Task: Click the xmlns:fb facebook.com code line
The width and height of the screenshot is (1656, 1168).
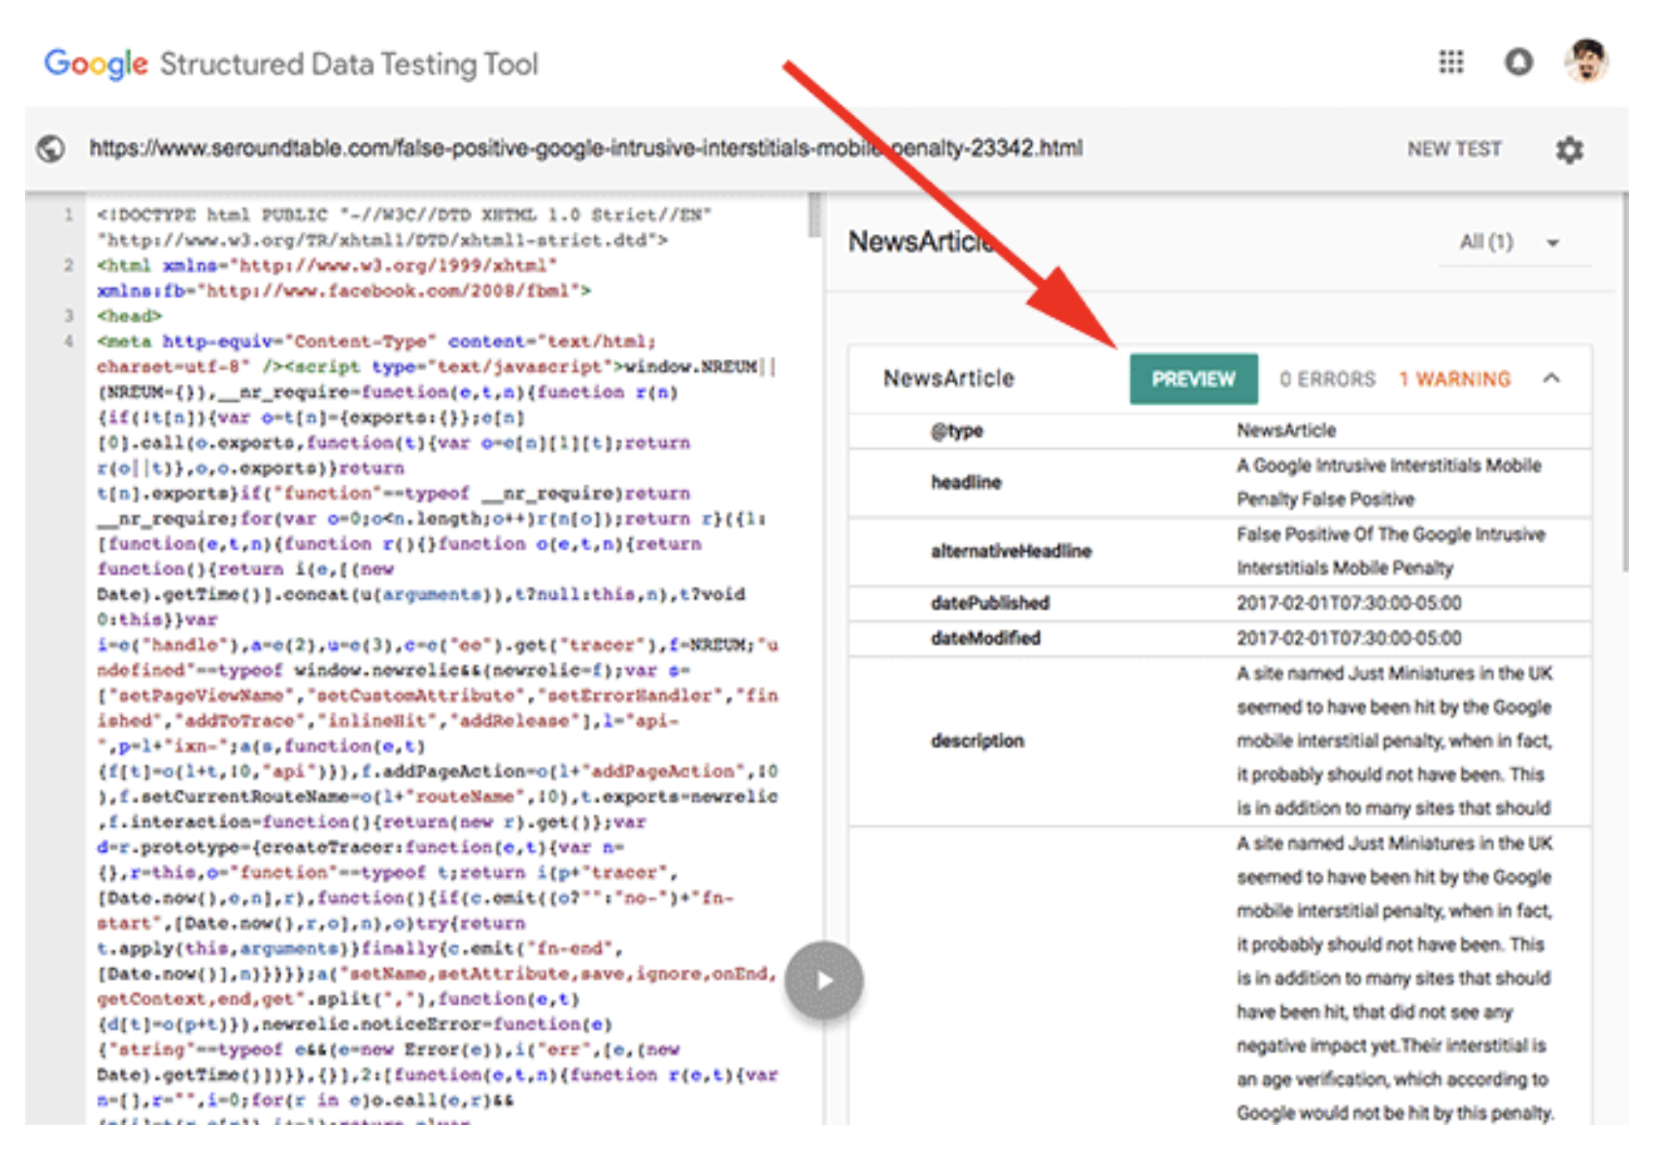Action: point(344,291)
